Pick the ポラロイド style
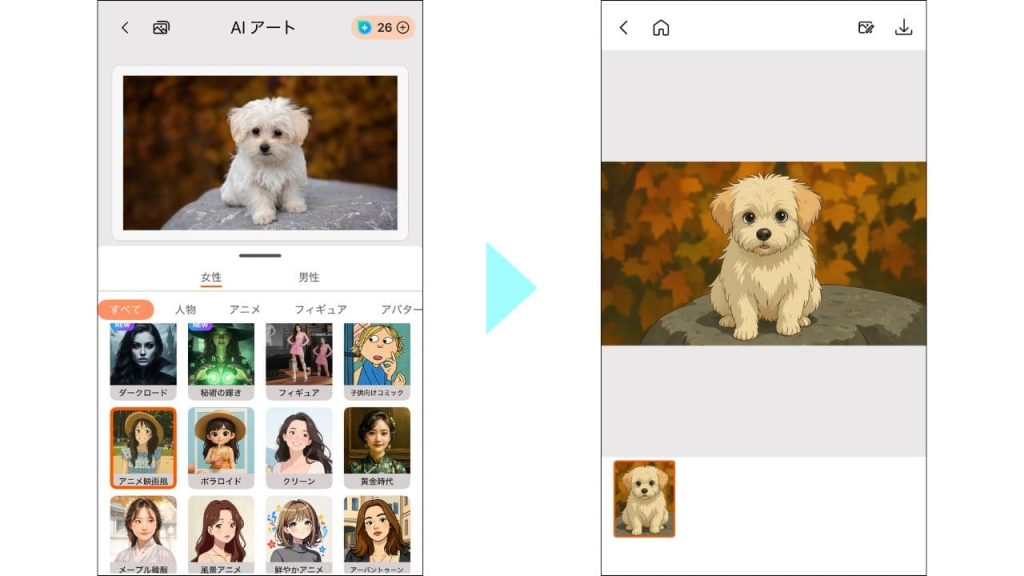The height and width of the screenshot is (576, 1024). coord(221,445)
